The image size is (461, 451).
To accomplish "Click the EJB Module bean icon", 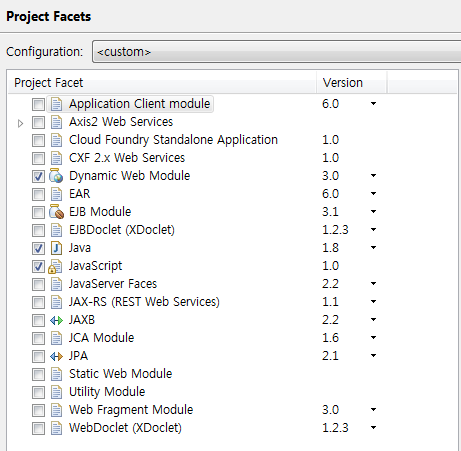I will point(56,212).
